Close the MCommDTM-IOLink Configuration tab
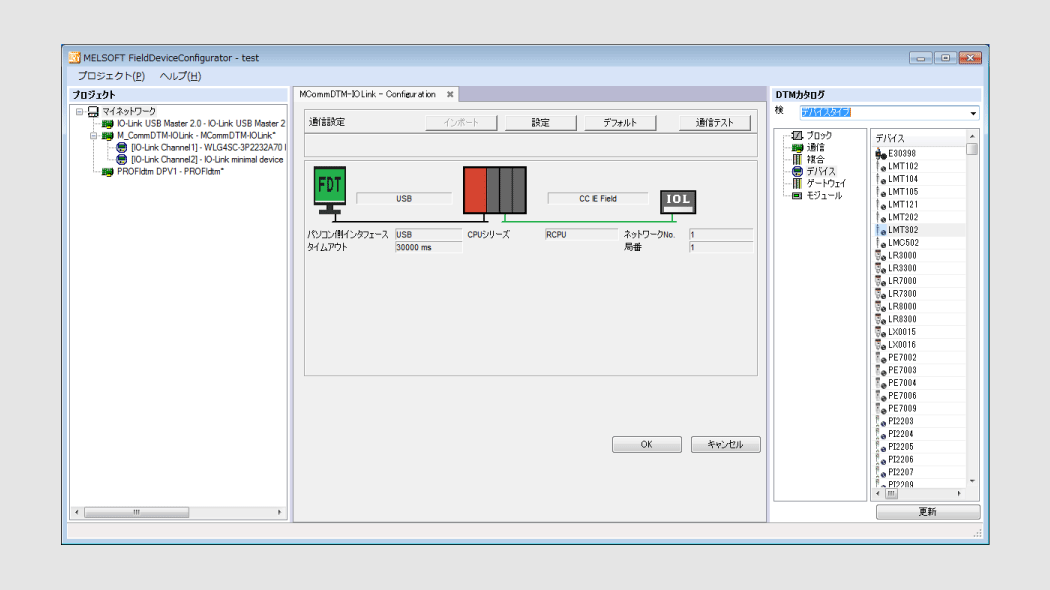Viewport: 1050px width, 590px height. point(450,94)
